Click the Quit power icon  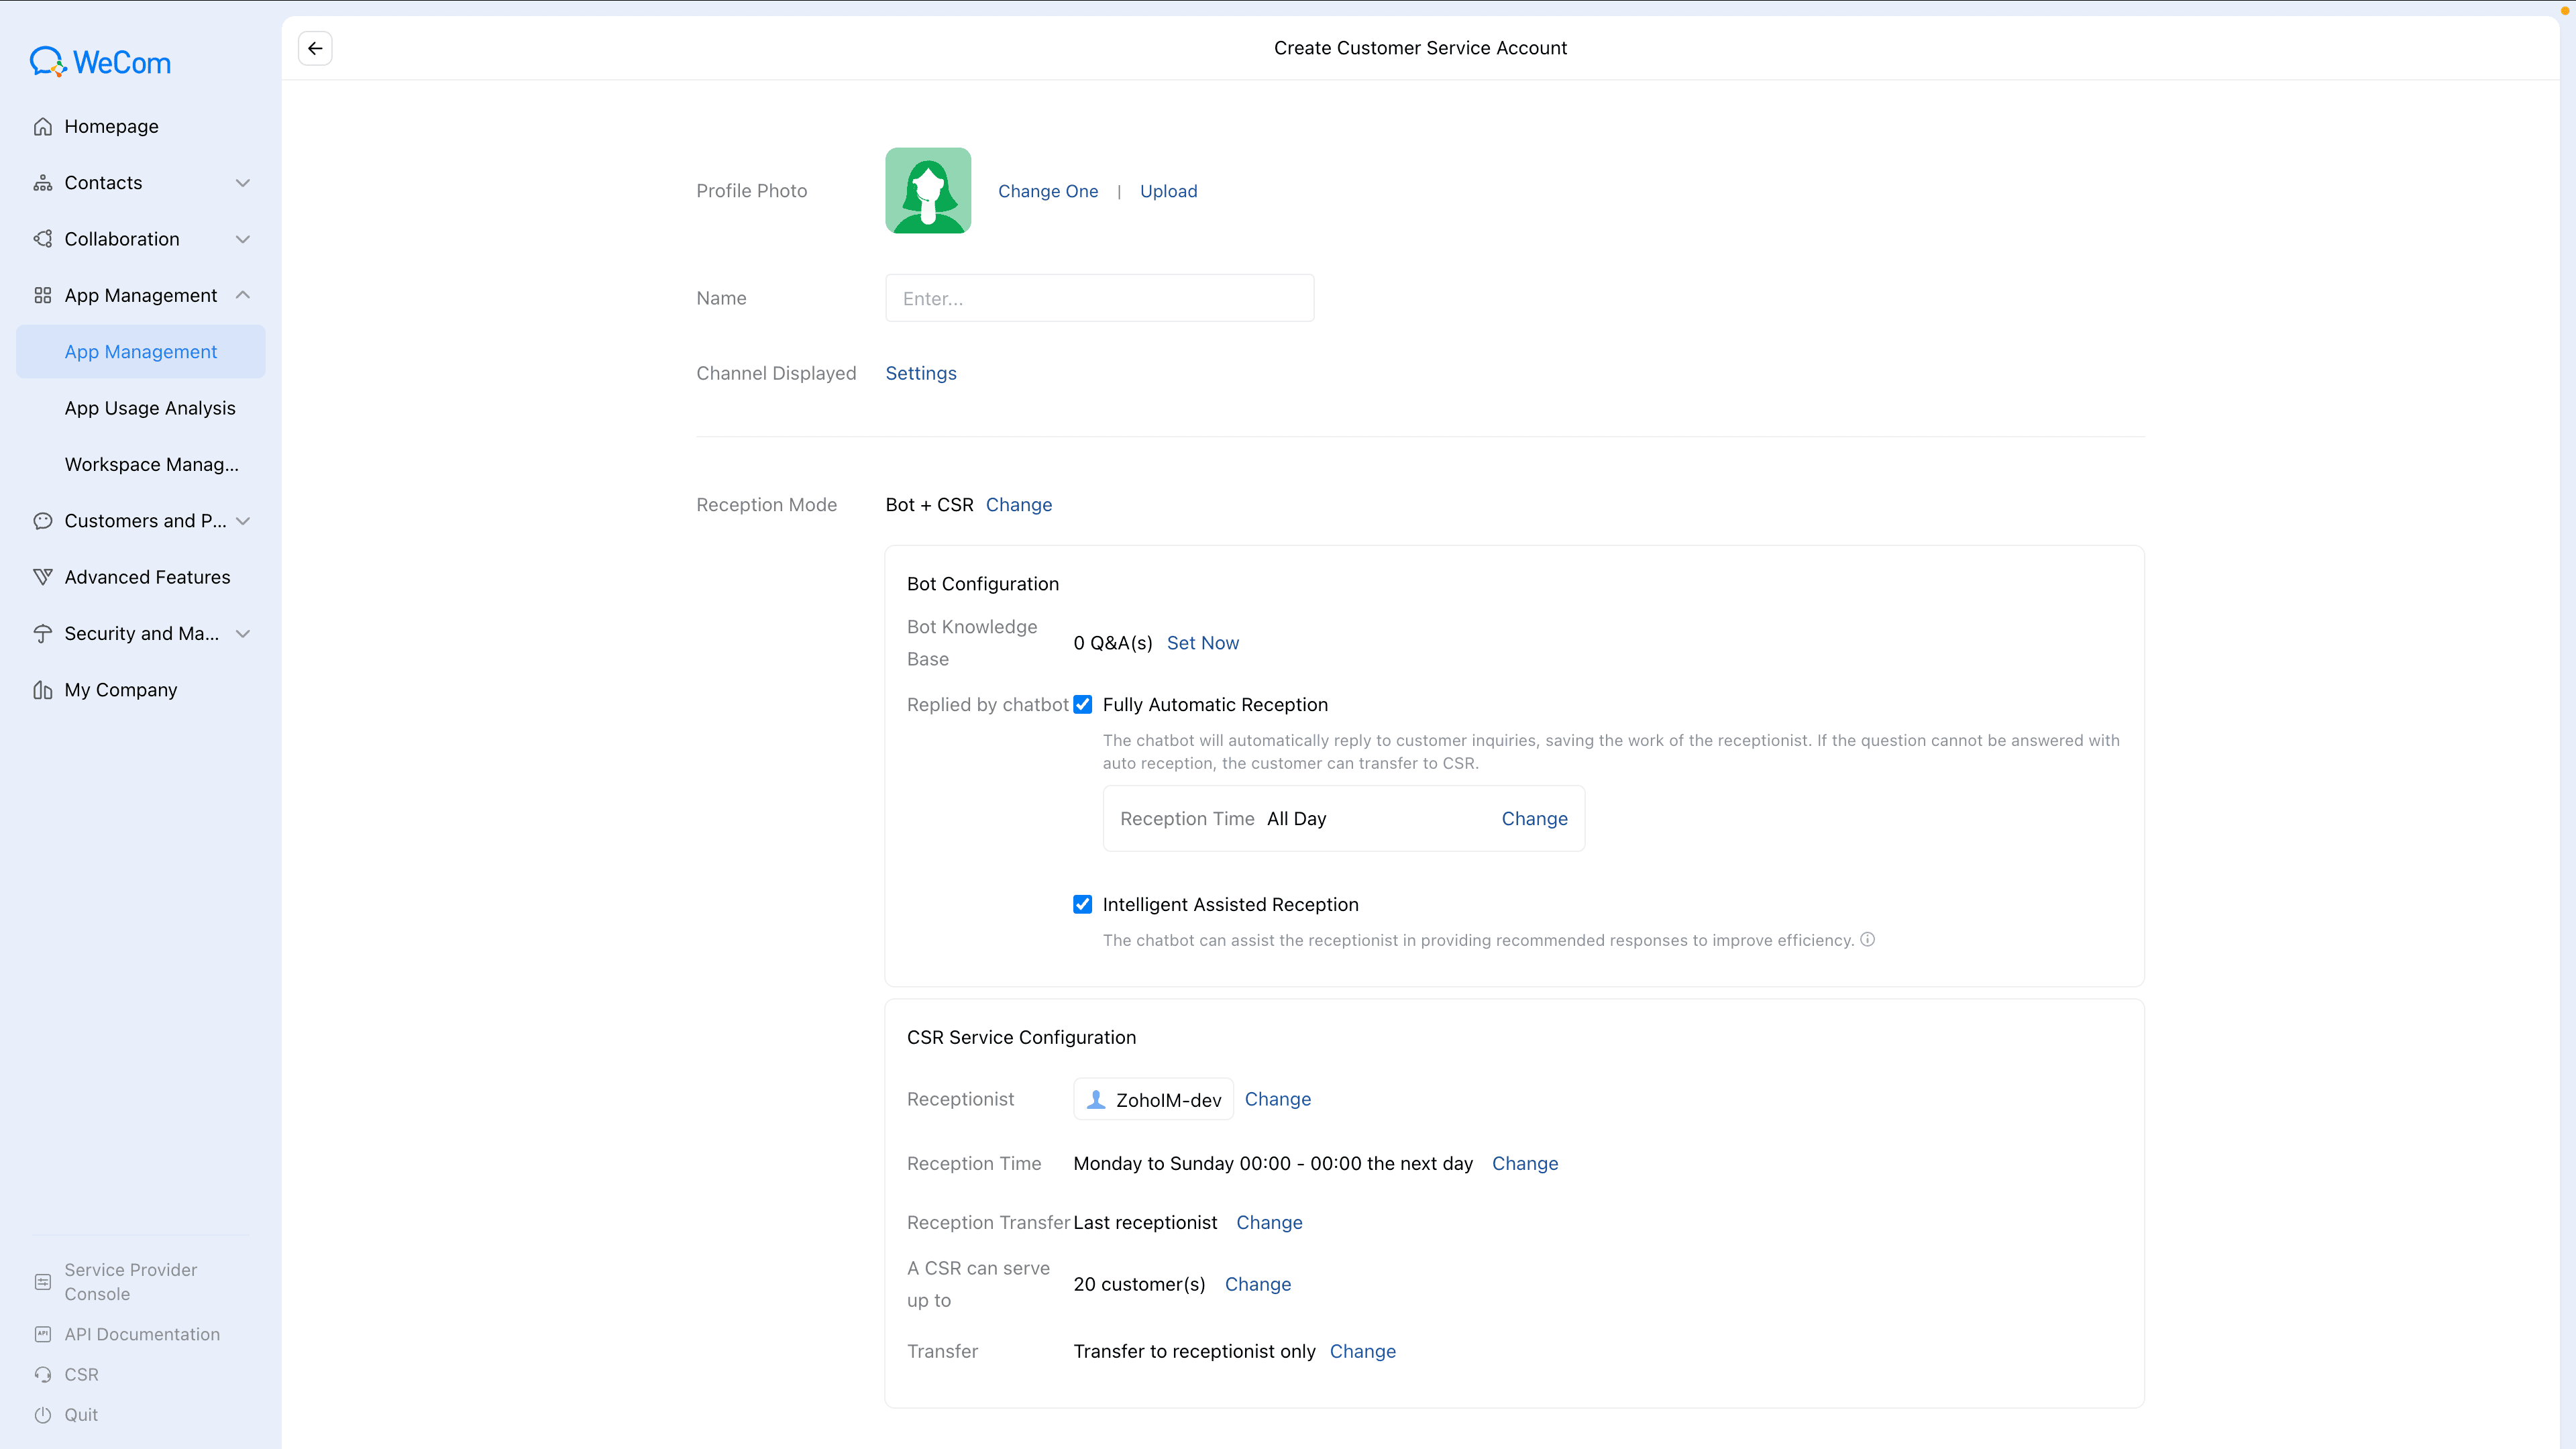pos(42,1415)
